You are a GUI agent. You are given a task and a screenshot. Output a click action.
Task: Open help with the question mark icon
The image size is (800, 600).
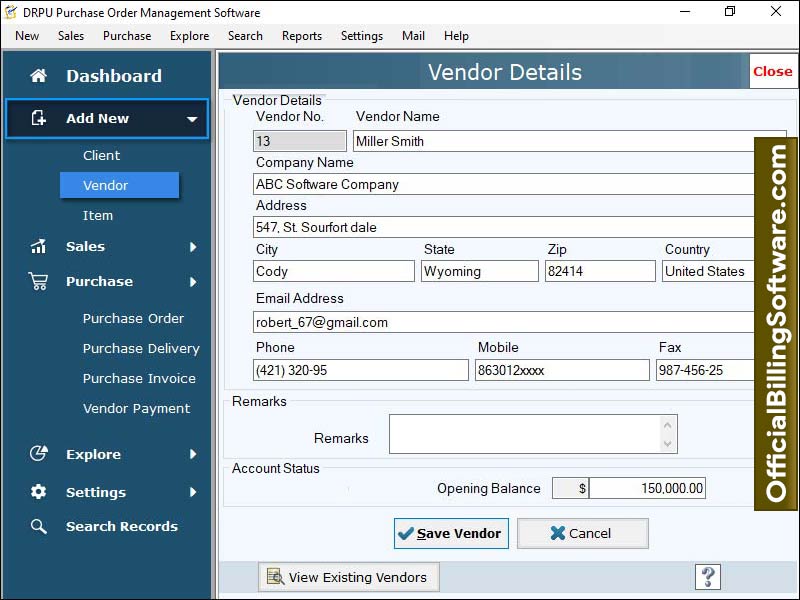[708, 576]
